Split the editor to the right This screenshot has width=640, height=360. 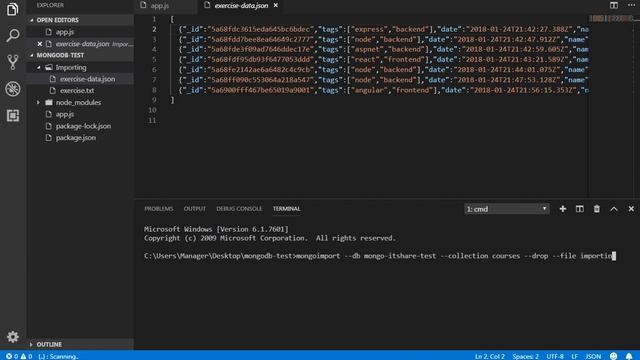click(x=613, y=5)
